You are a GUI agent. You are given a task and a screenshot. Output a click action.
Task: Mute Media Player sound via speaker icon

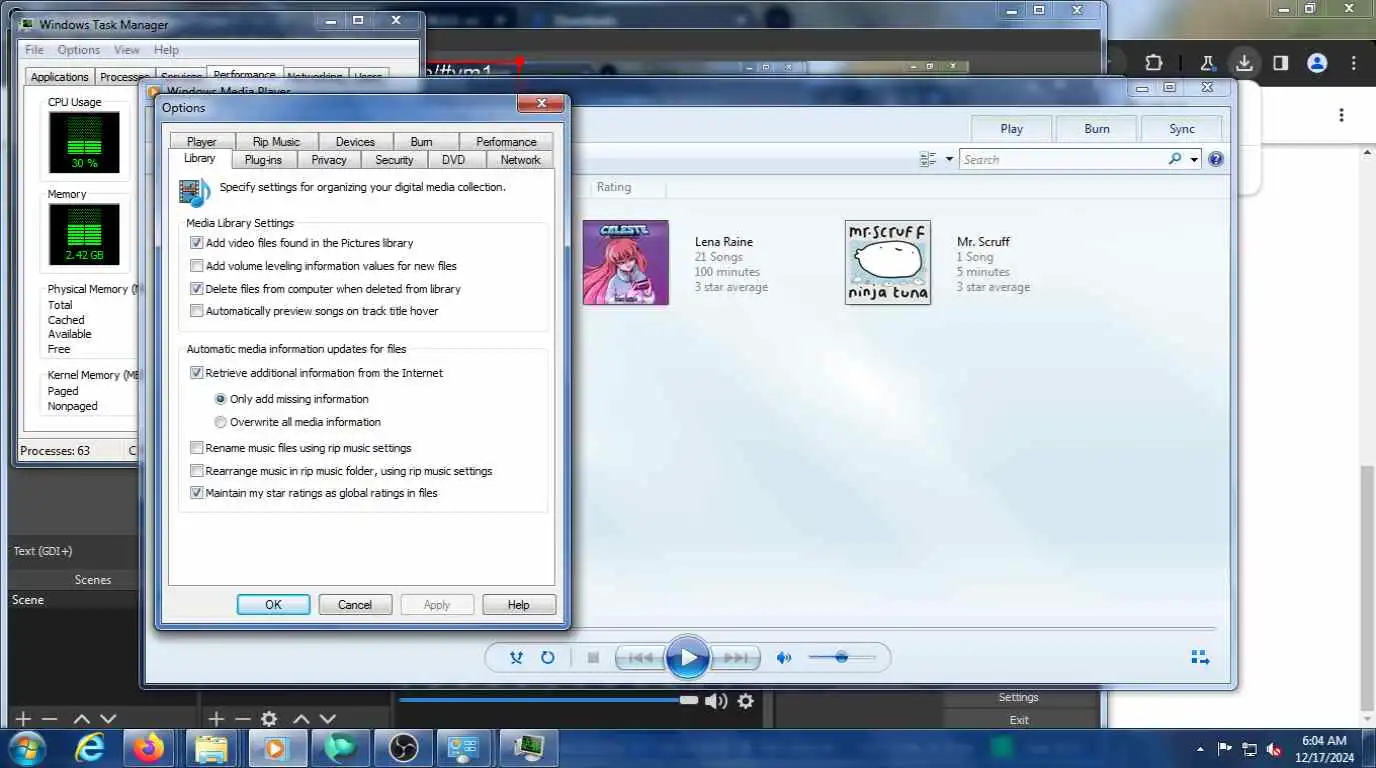click(x=784, y=658)
